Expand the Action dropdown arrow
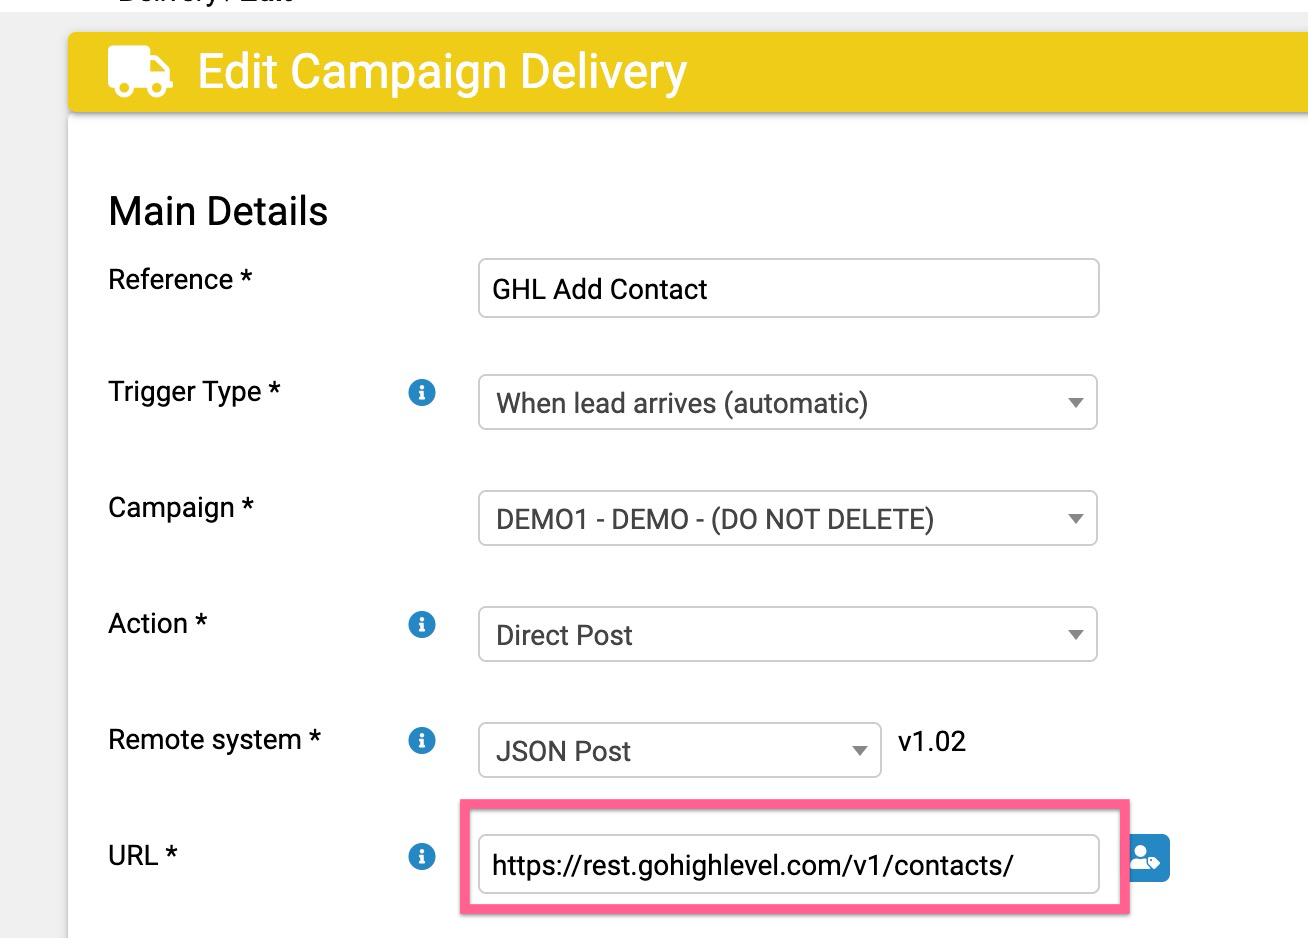The image size is (1308, 938). [1075, 634]
